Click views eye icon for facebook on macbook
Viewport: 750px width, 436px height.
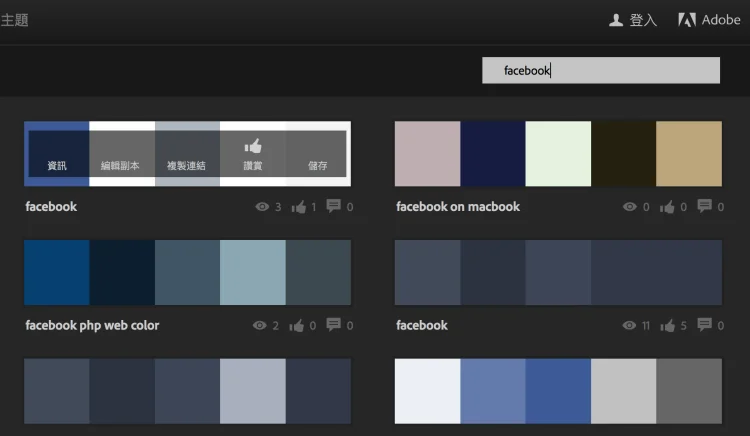629,207
